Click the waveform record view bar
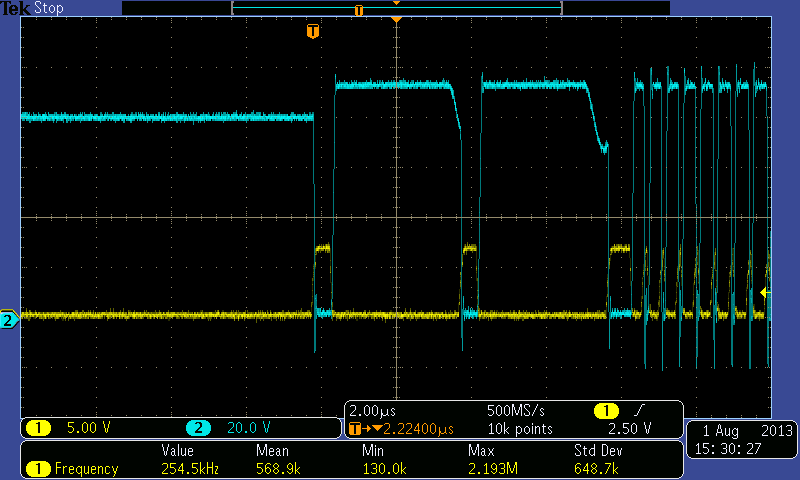The image size is (800, 480). coord(396,8)
